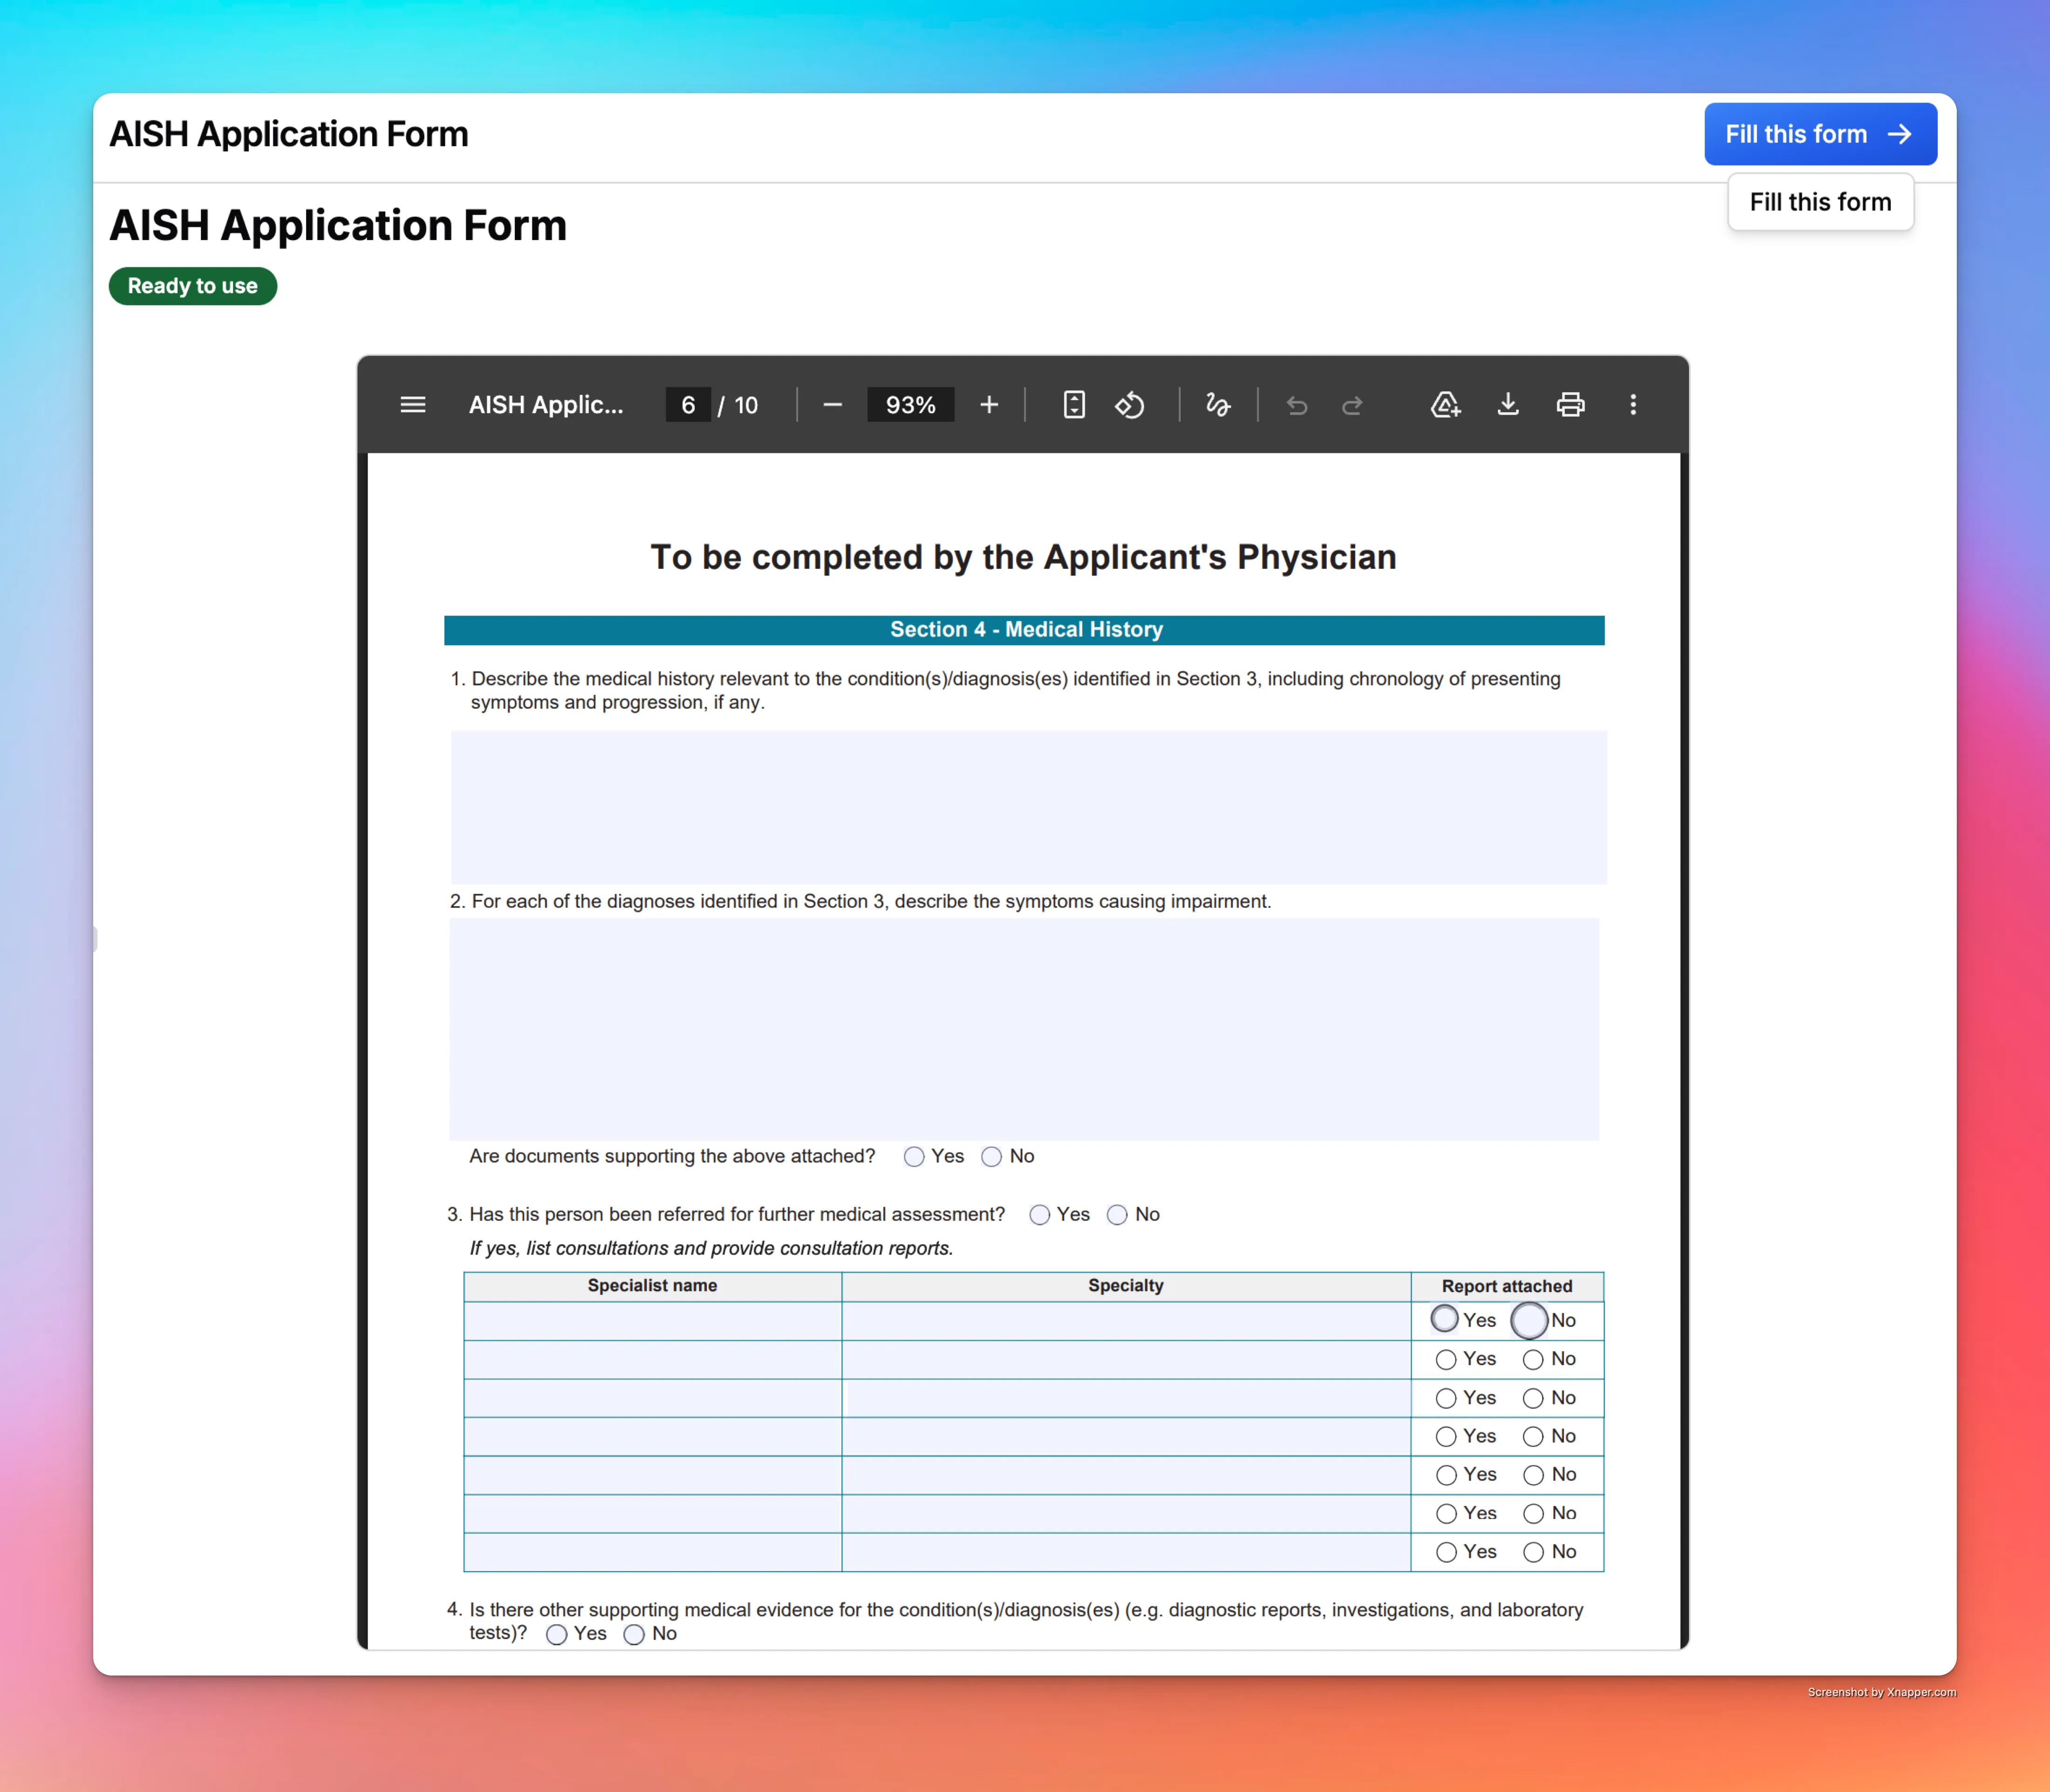Select the Ready to use badge

(x=192, y=286)
